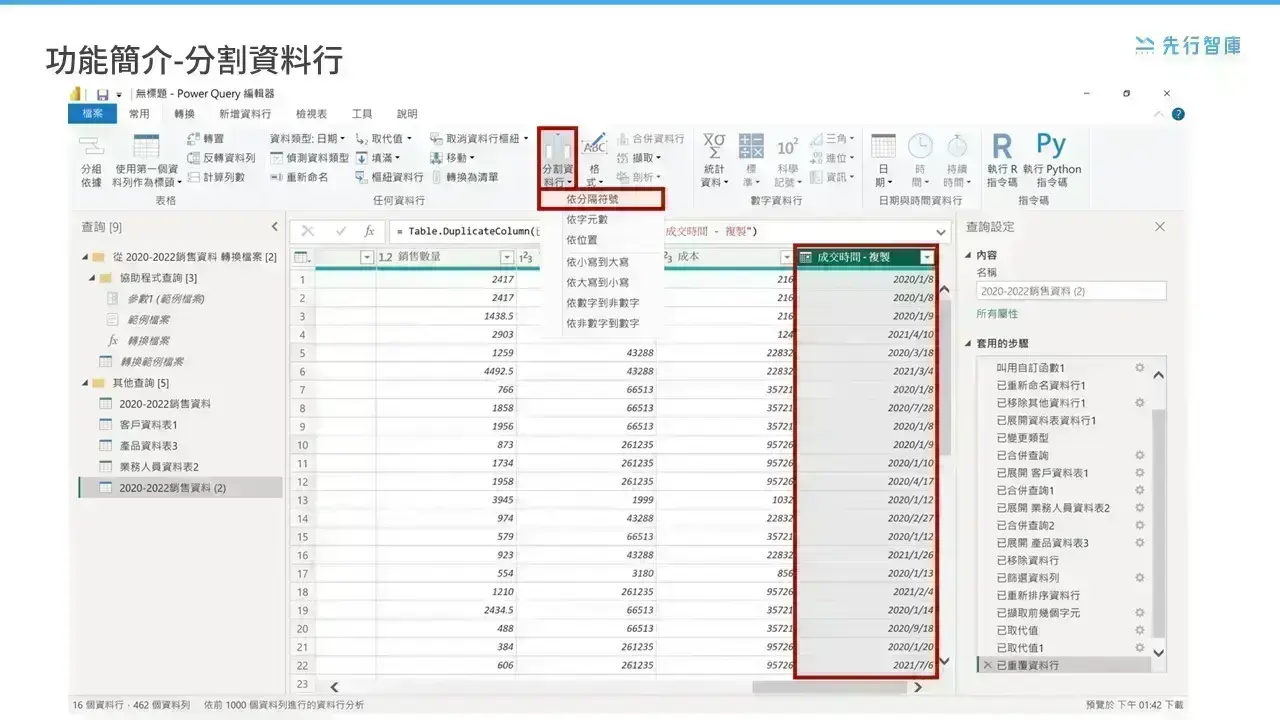Image resolution: width=1280 pixels, height=720 pixels.
Task: Click Pivot Column (樞紐資料行)
Action: point(390,177)
